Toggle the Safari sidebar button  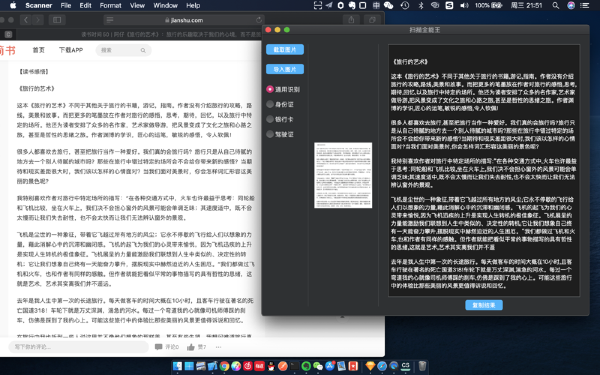(x=57, y=20)
